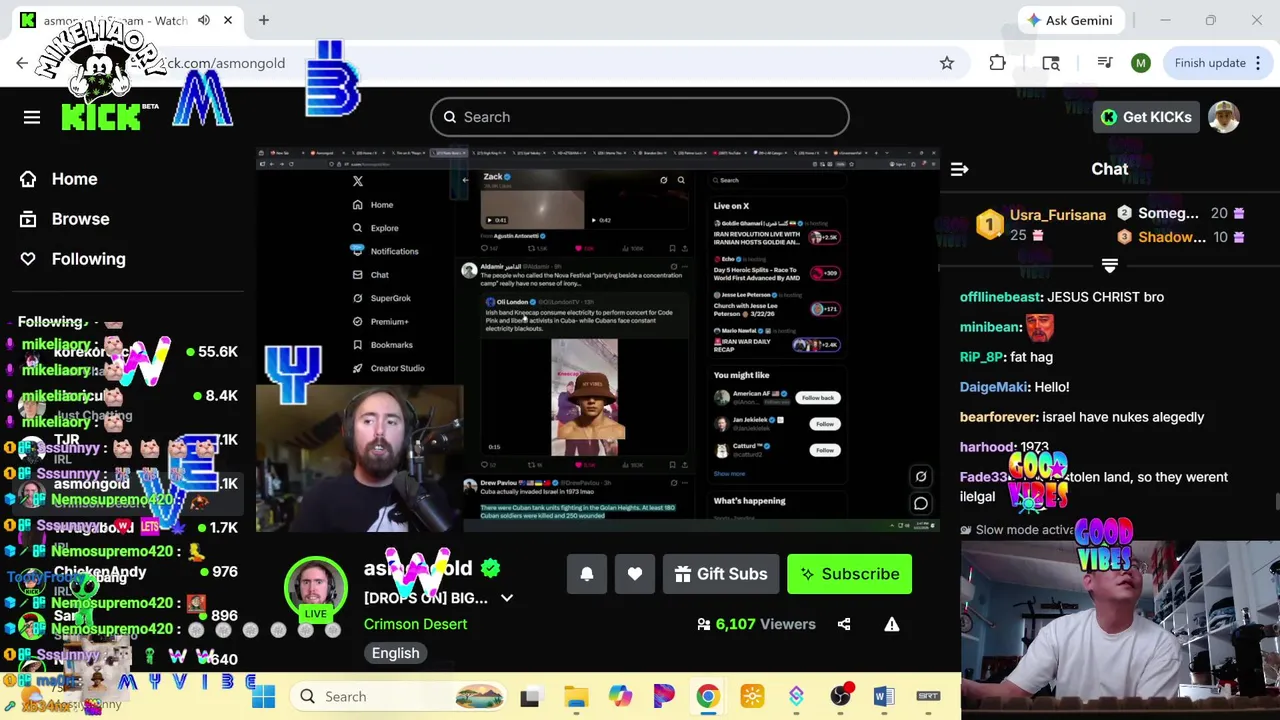Open the SRT app on taskbar

coord(928,697)
